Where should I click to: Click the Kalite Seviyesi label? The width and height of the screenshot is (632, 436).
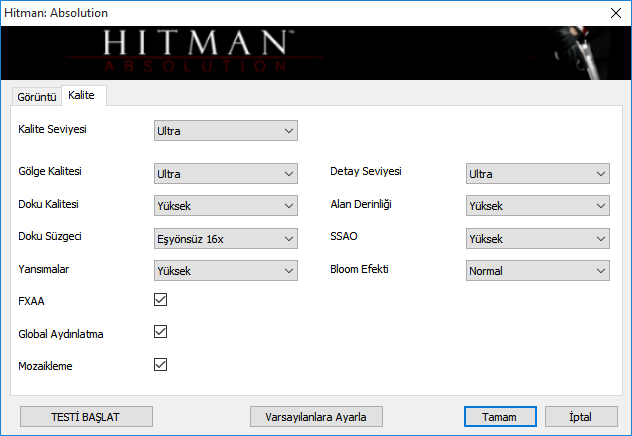(52, 129)
